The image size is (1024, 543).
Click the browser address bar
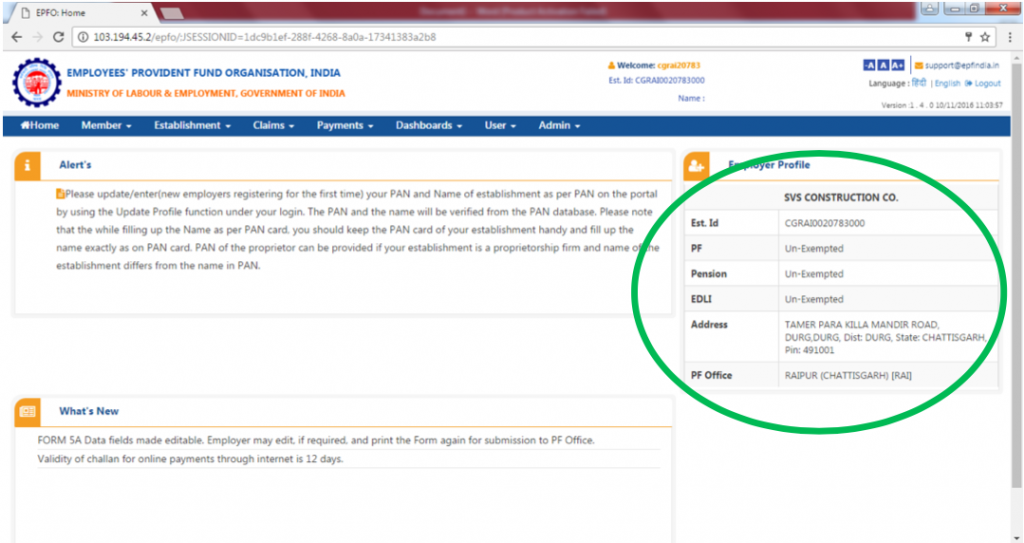pyautogui.click(x=500, y=37)
